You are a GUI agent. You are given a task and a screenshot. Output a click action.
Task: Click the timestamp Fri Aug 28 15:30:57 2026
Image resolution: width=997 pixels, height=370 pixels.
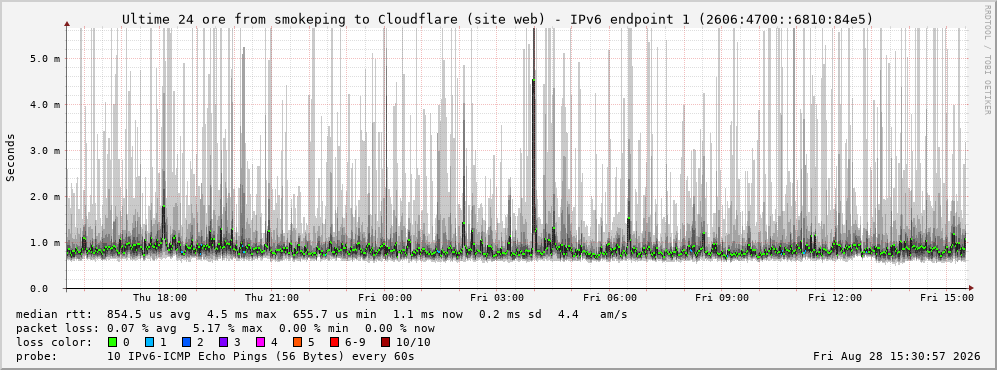tap(897, 356)
